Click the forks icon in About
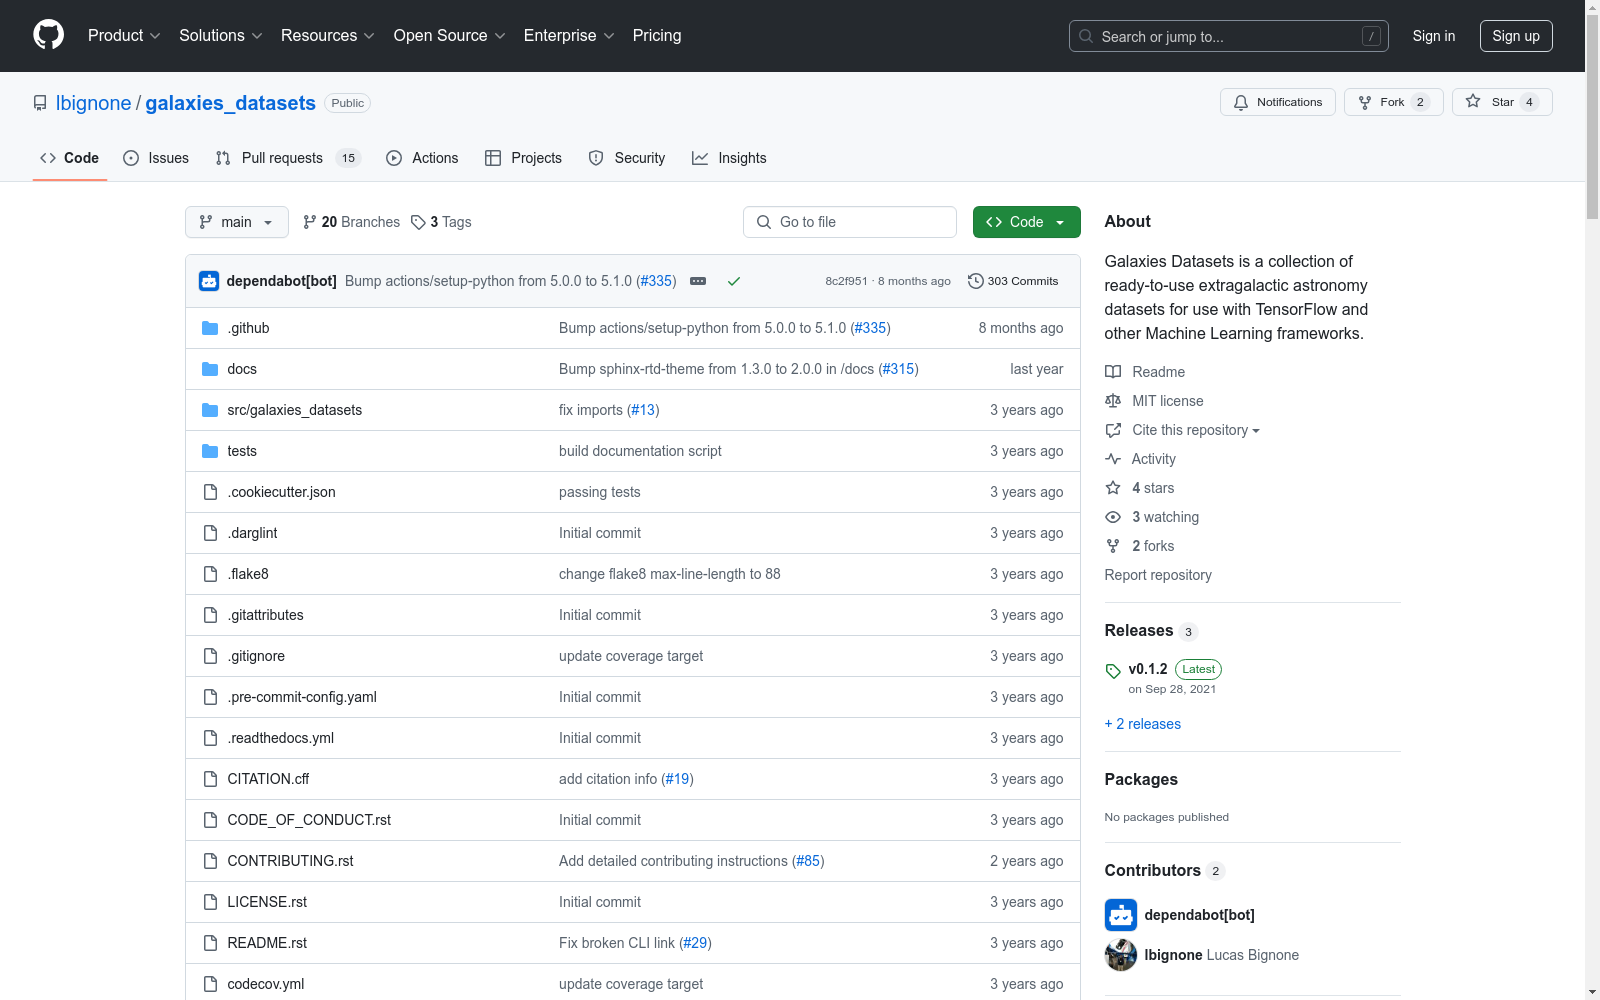The height and width of the screenshot is (1000, 1600). click(1113, 546)
